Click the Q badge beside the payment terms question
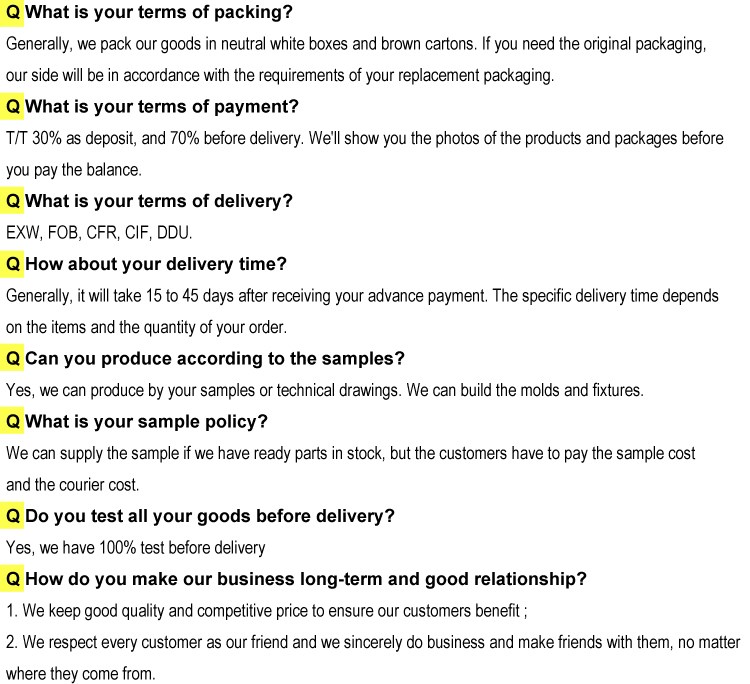 [x=13, y=106]
